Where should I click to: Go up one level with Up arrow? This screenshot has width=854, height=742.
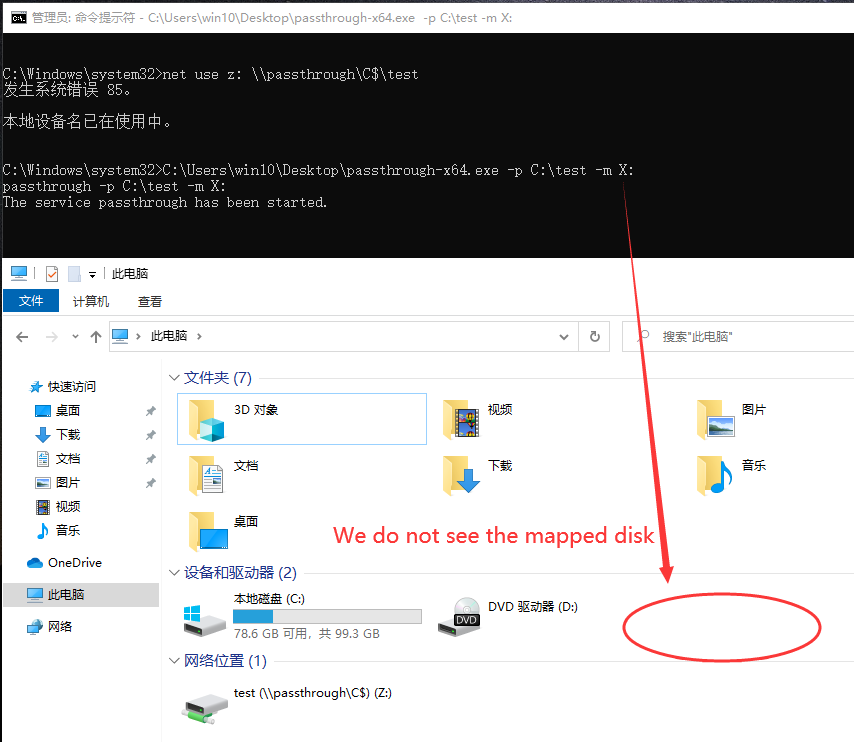coord(96,337)
